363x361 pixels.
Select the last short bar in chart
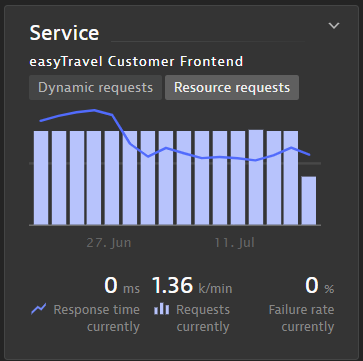pos(309,201)
